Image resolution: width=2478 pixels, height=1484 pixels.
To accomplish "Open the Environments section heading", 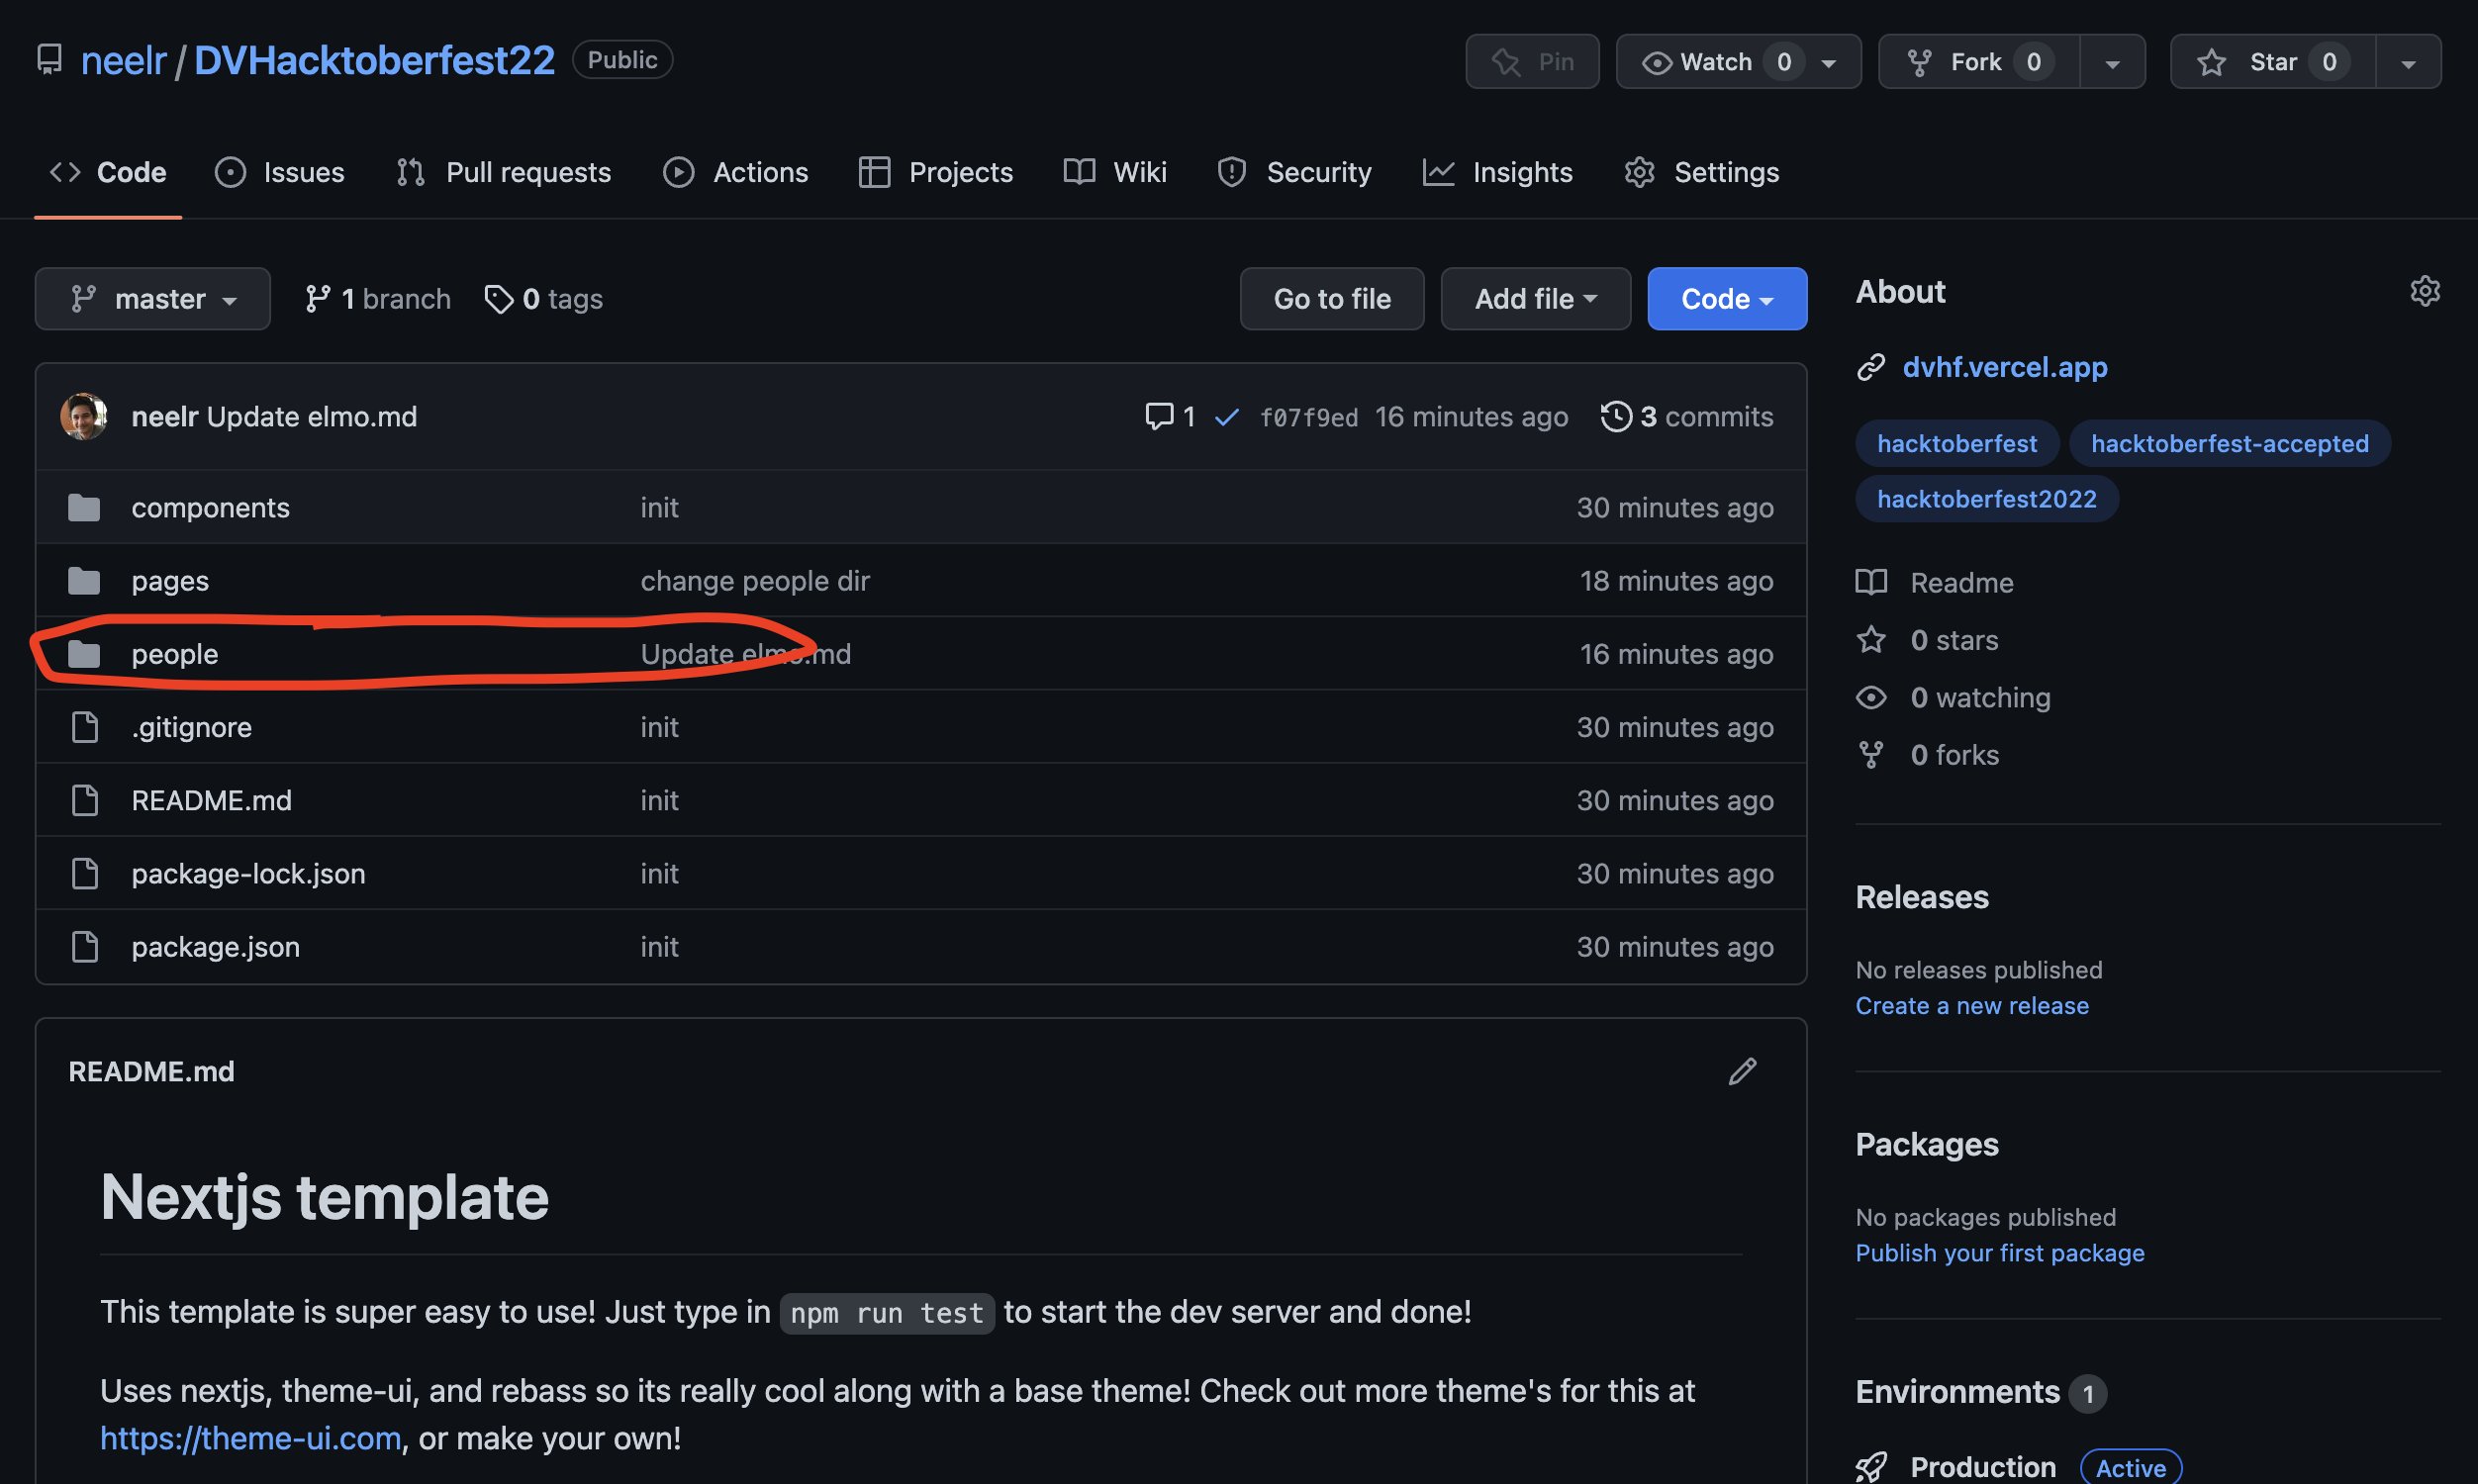I will pyautogui.click(x=1957, y=1391).
